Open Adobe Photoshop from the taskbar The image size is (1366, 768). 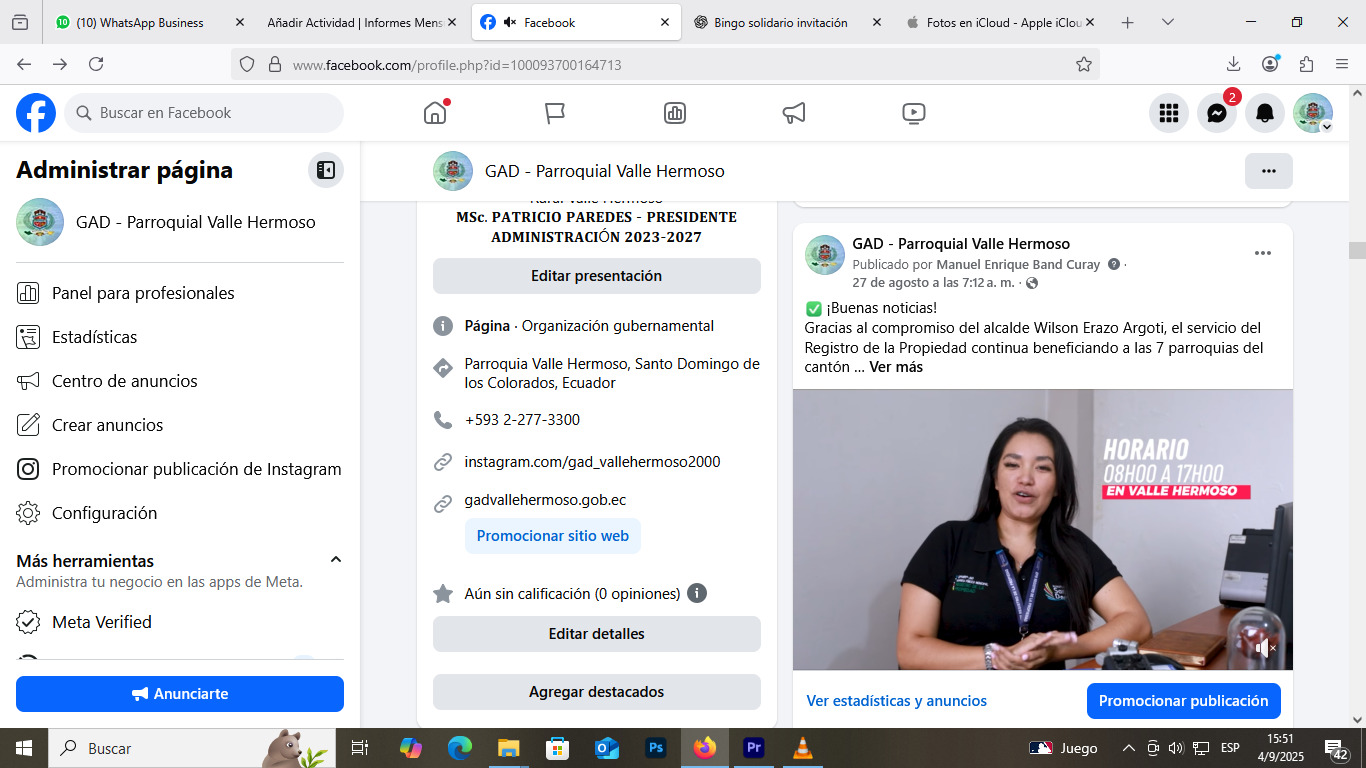coord(656,748)
